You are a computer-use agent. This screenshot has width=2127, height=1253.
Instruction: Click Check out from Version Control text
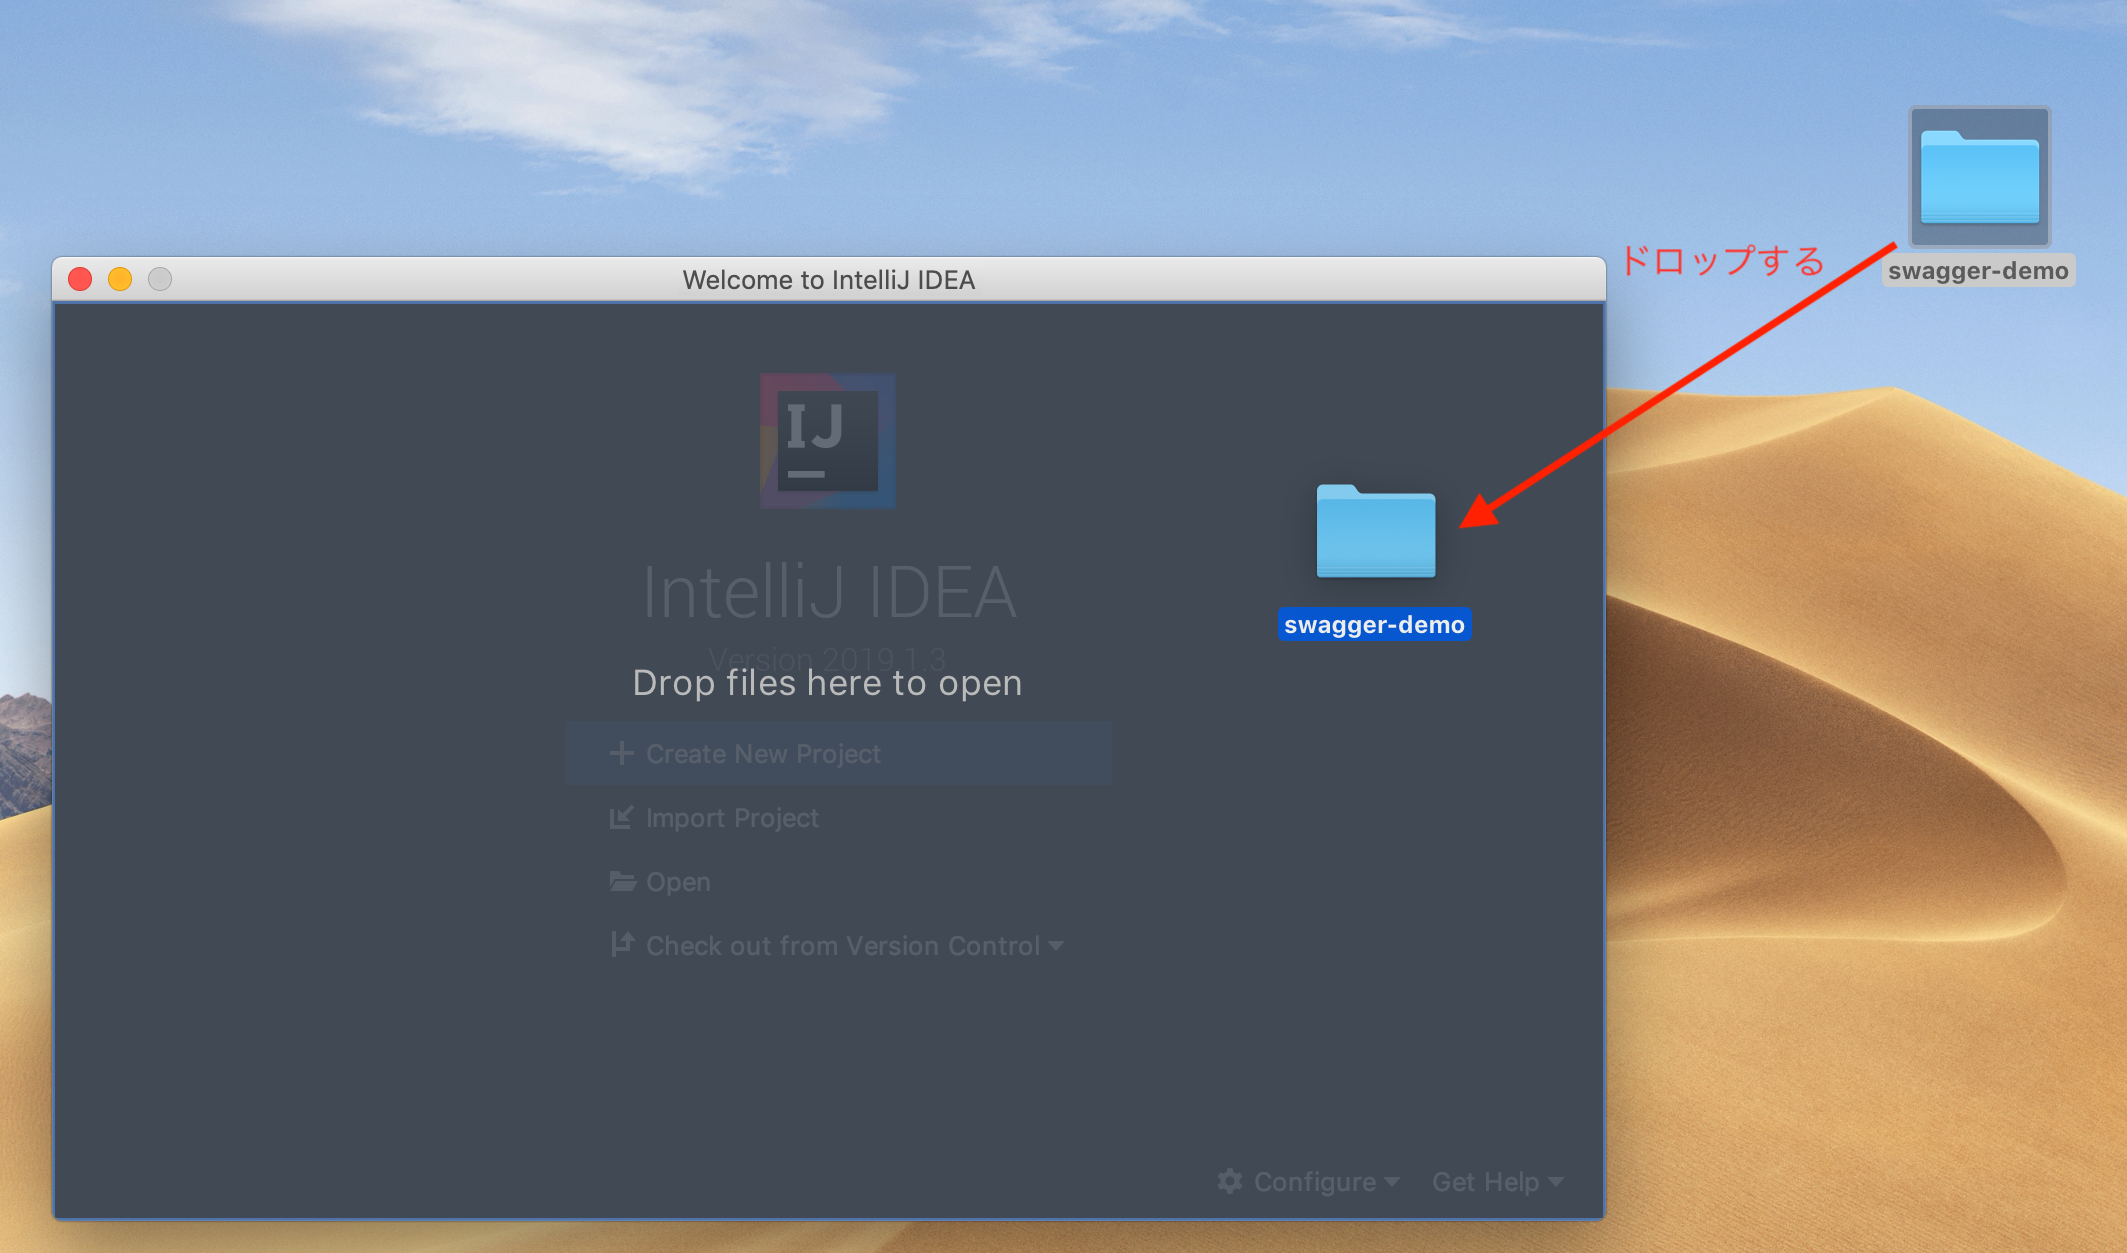842,946
